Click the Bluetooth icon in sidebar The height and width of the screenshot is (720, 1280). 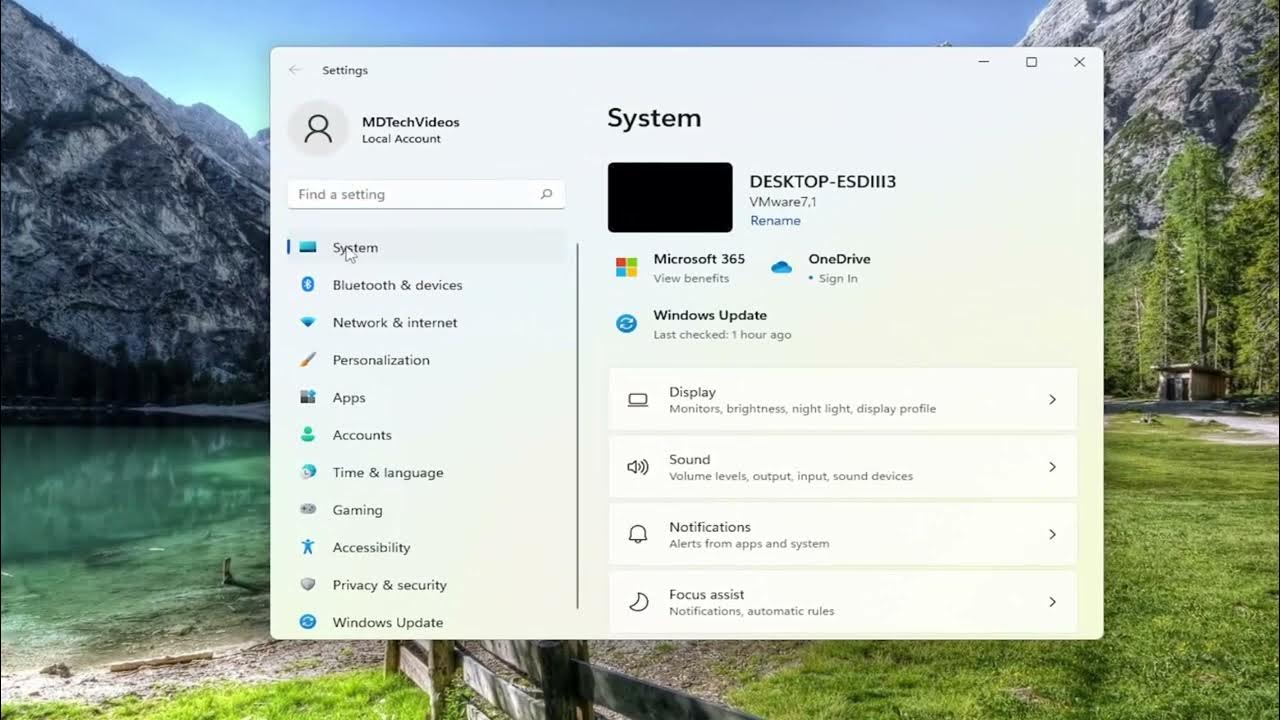coord(308,285)
